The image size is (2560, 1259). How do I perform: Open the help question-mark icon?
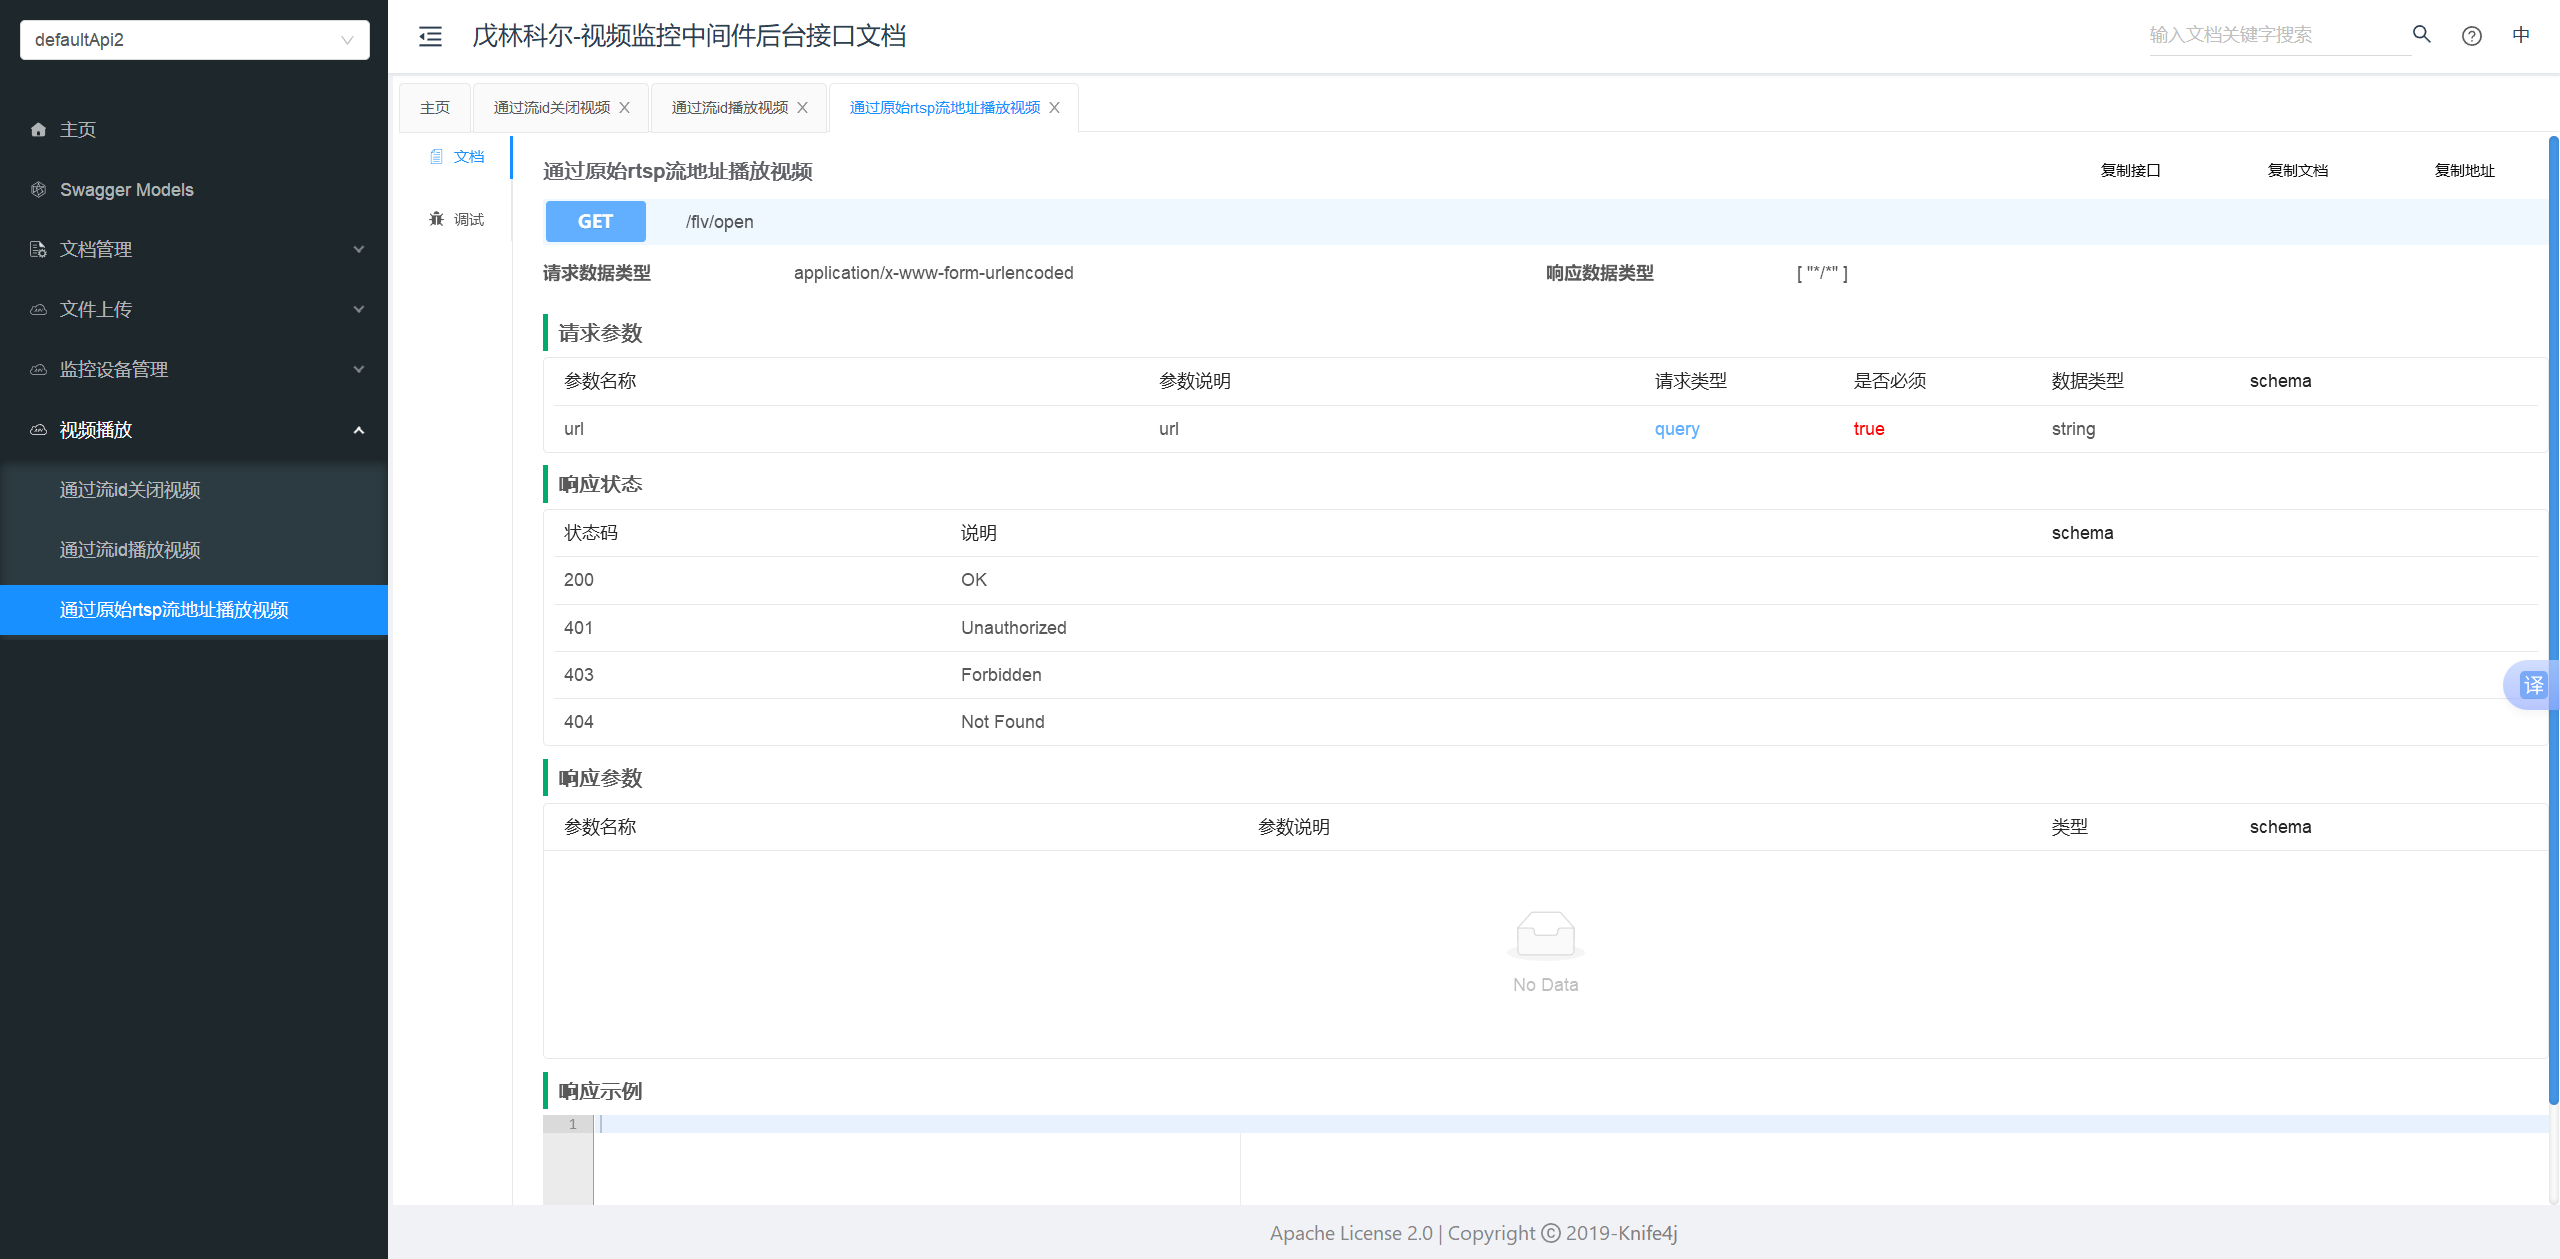click(2471, 36)
